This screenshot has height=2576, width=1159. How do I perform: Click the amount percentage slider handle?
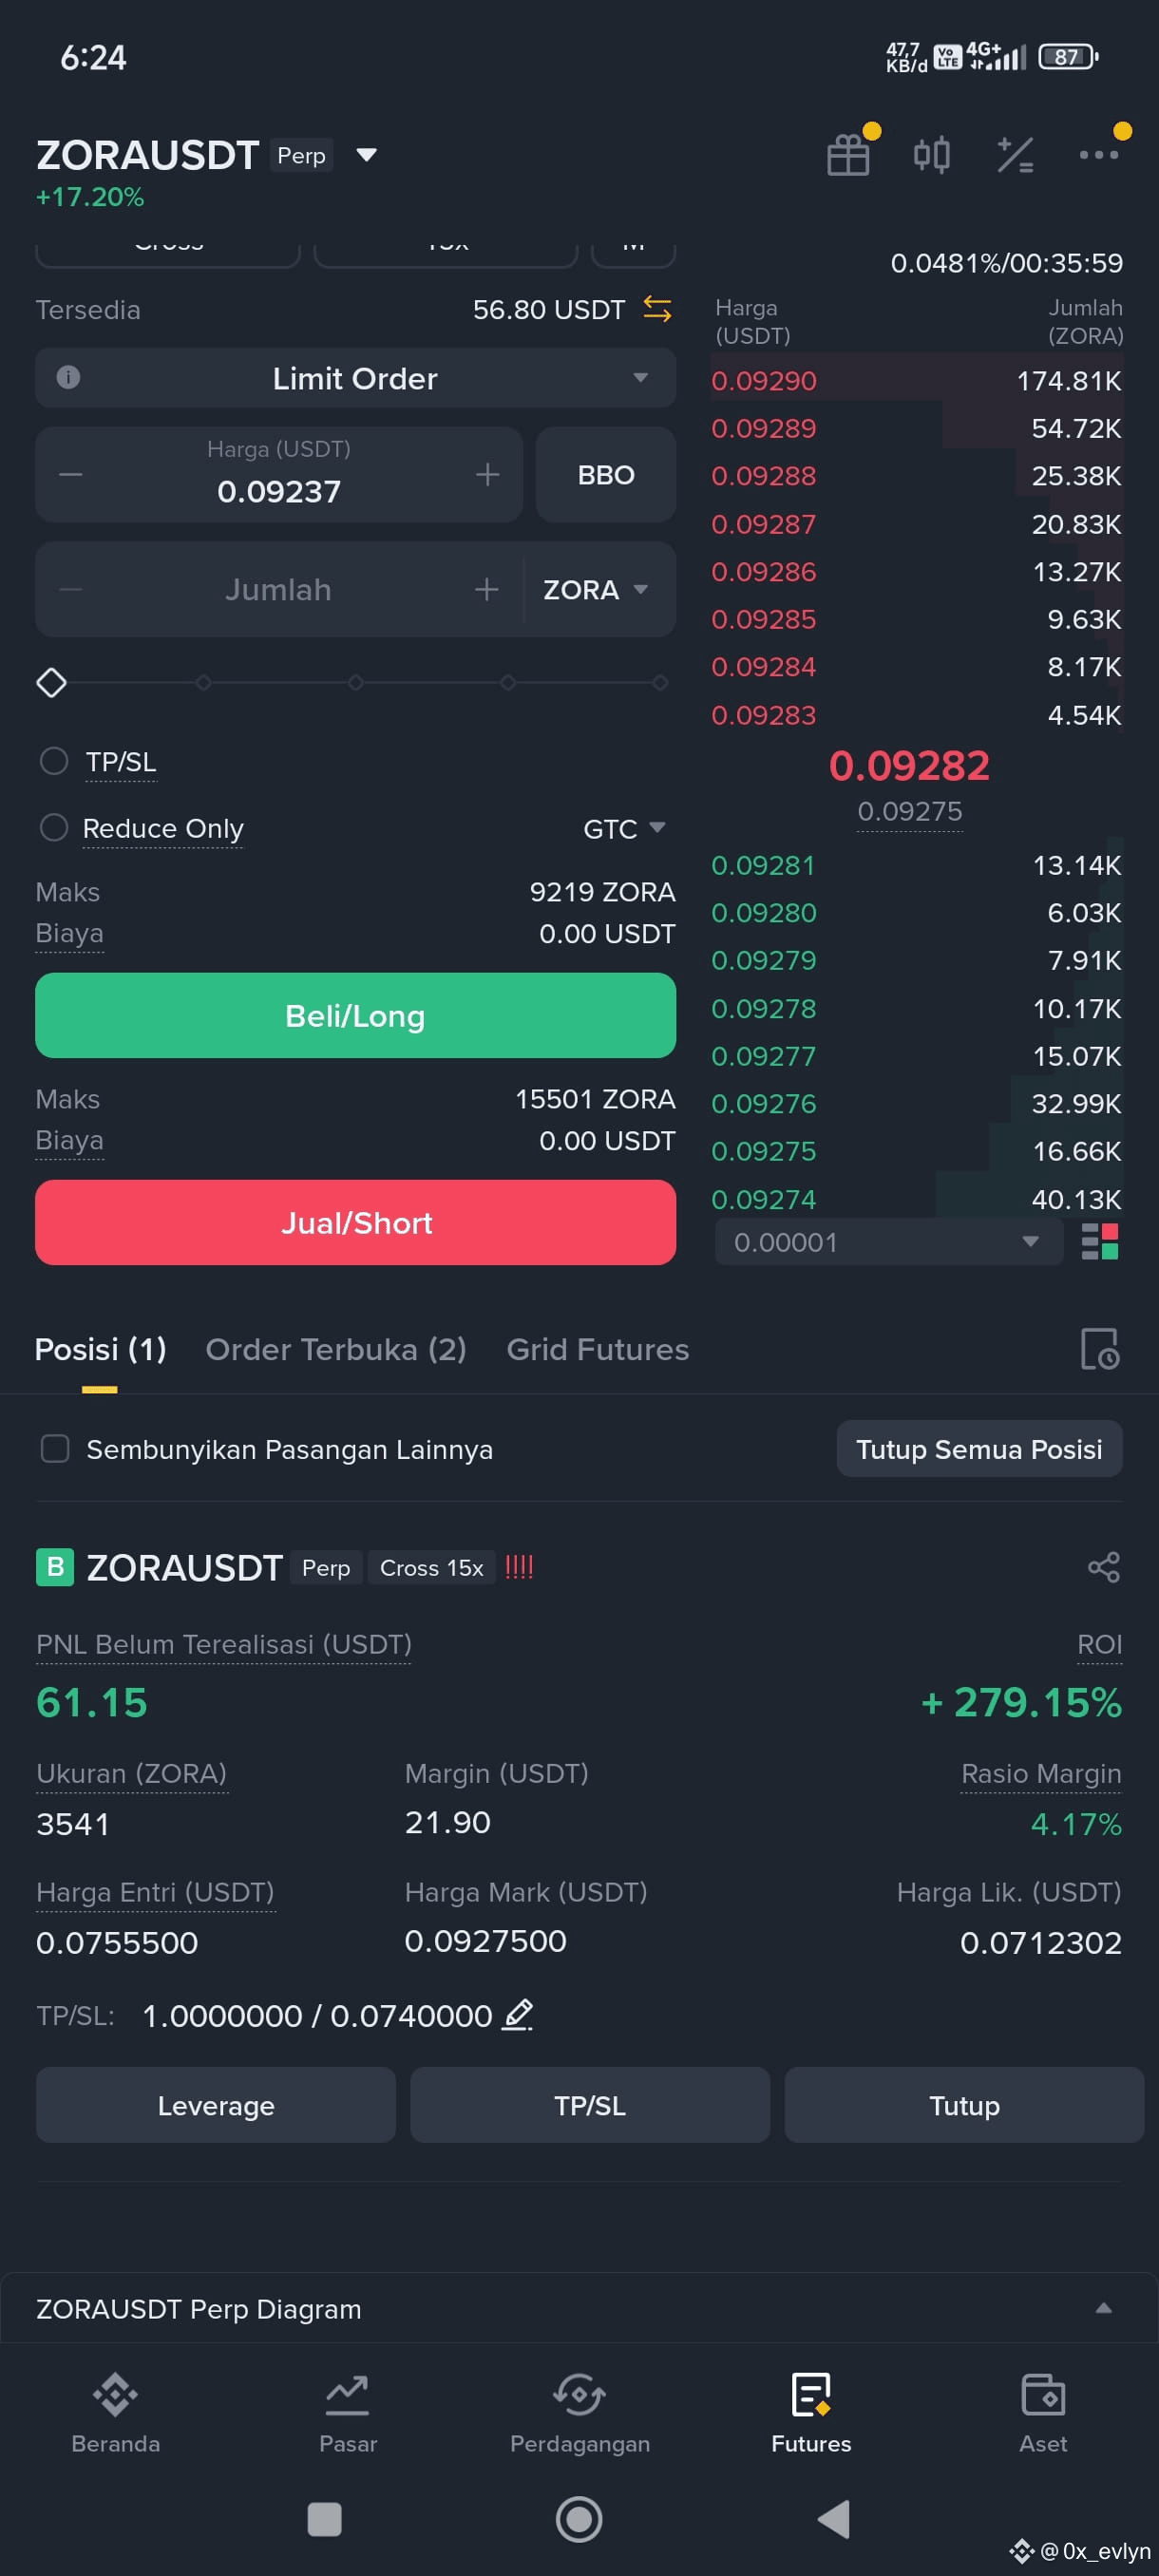pyautogui.click(x=51, y=683)
